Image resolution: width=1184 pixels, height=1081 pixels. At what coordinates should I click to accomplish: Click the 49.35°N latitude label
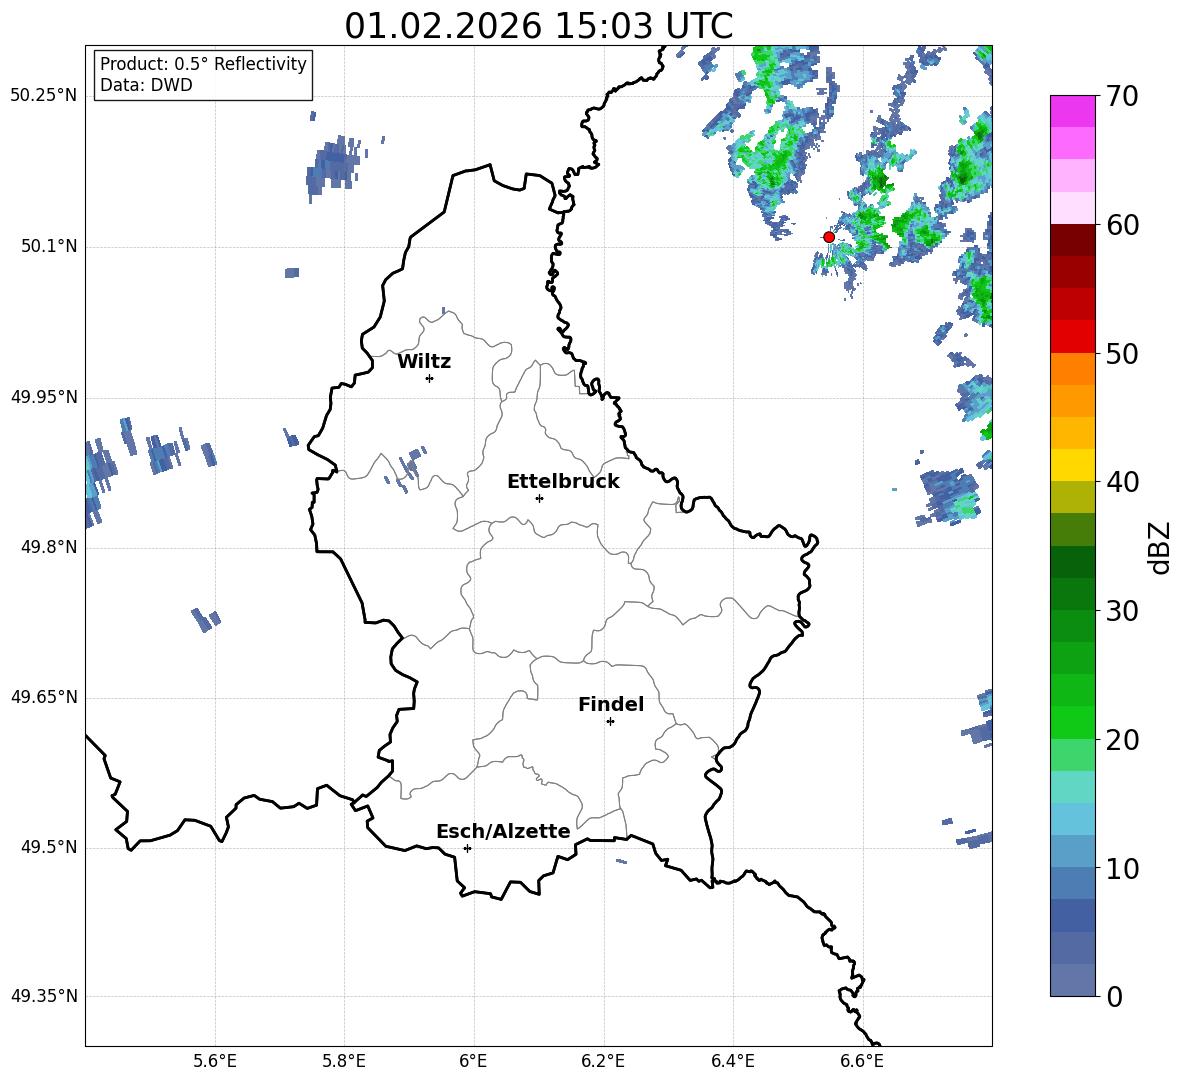44,996
